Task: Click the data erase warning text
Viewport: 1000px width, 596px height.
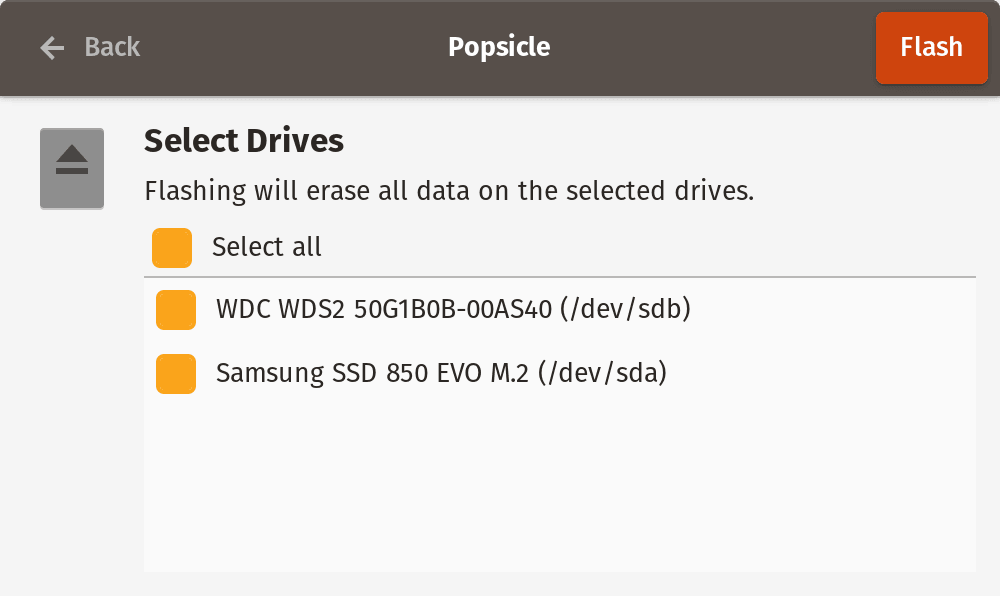Action: point(449,191)
